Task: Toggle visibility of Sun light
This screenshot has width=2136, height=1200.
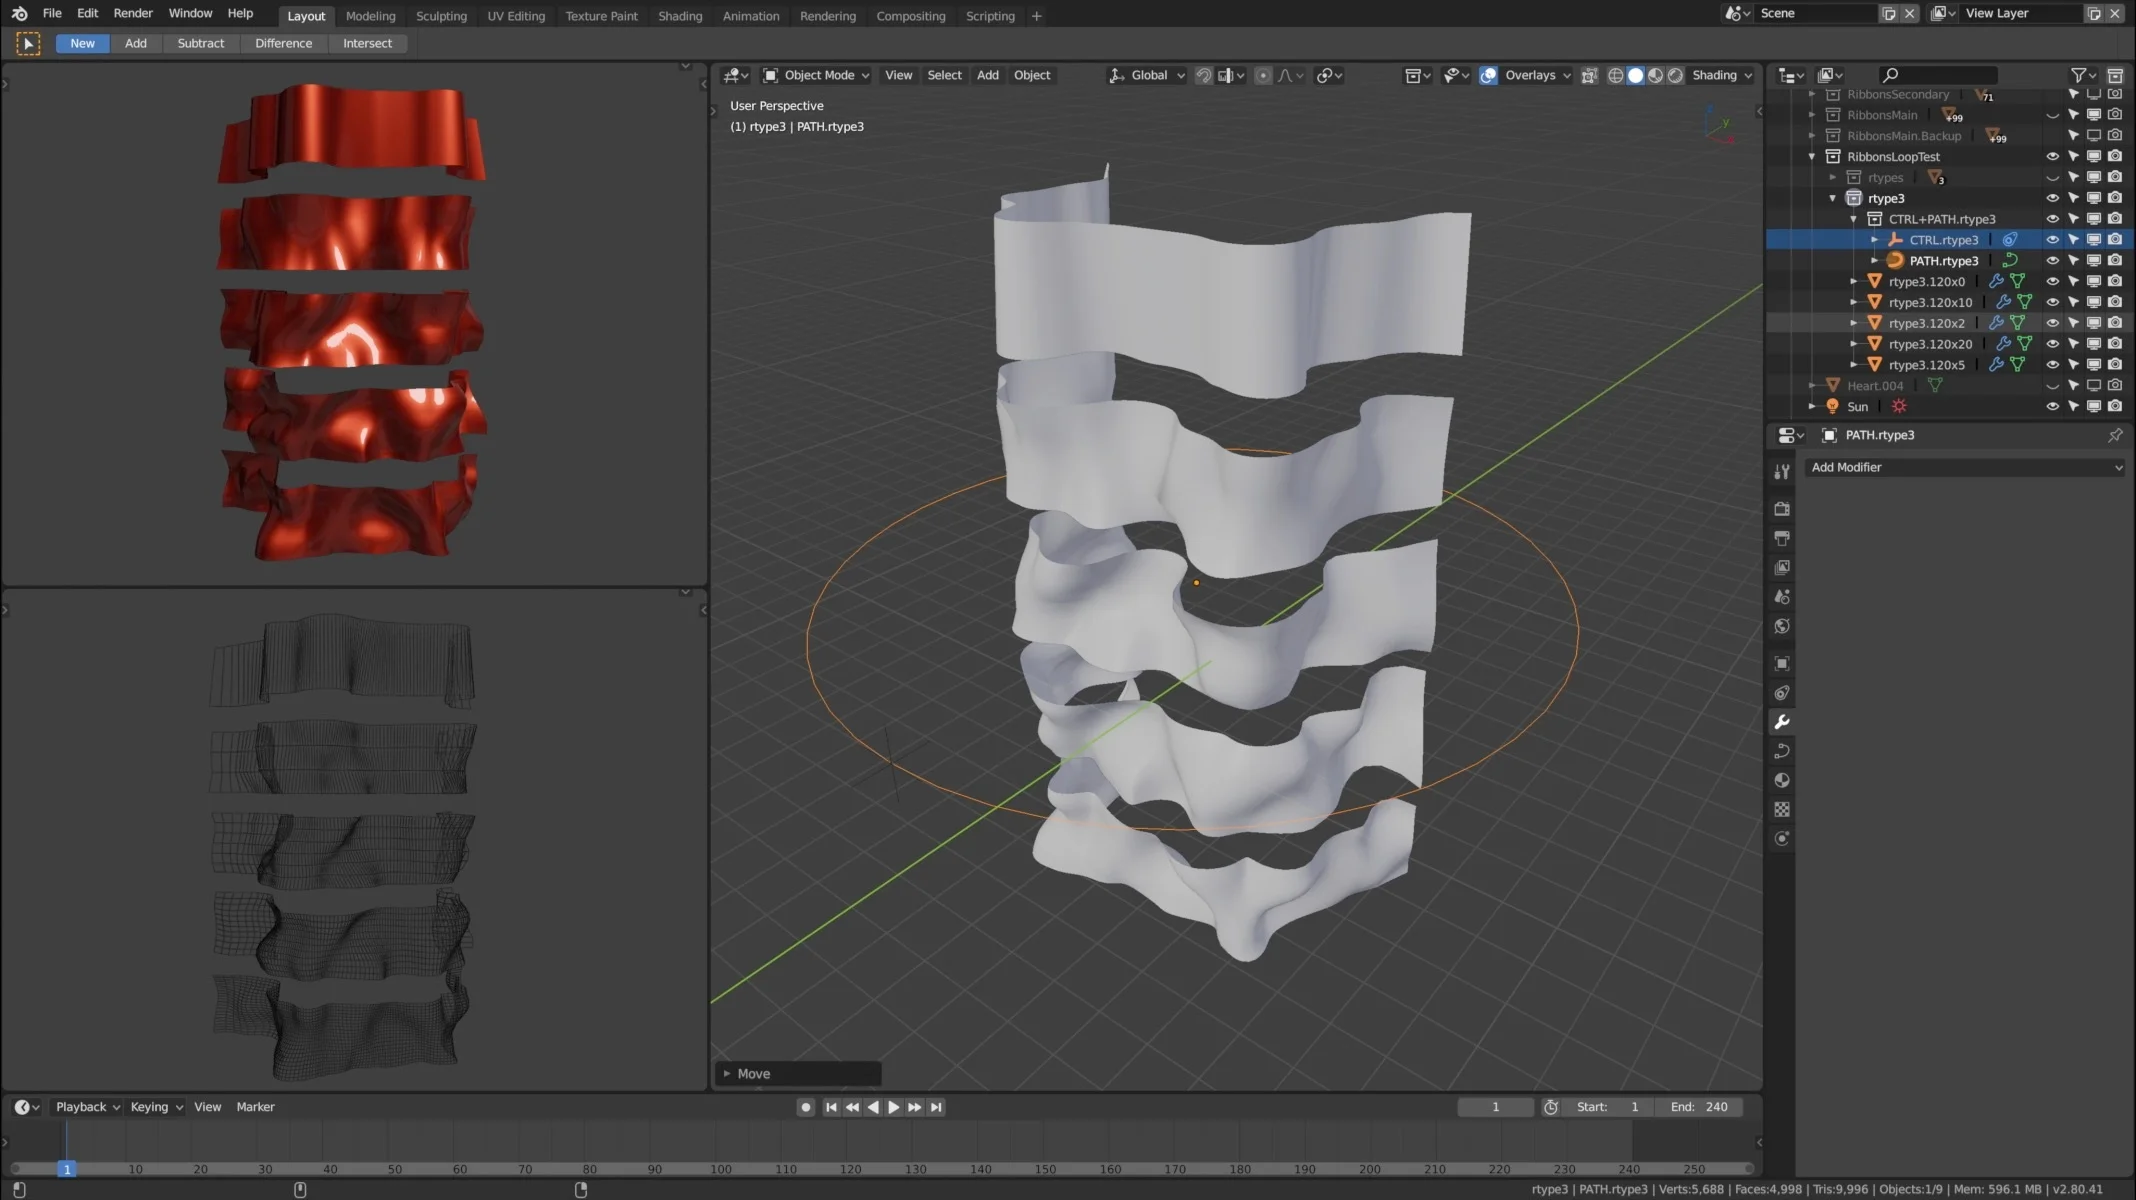Action: click(2052, 406)
